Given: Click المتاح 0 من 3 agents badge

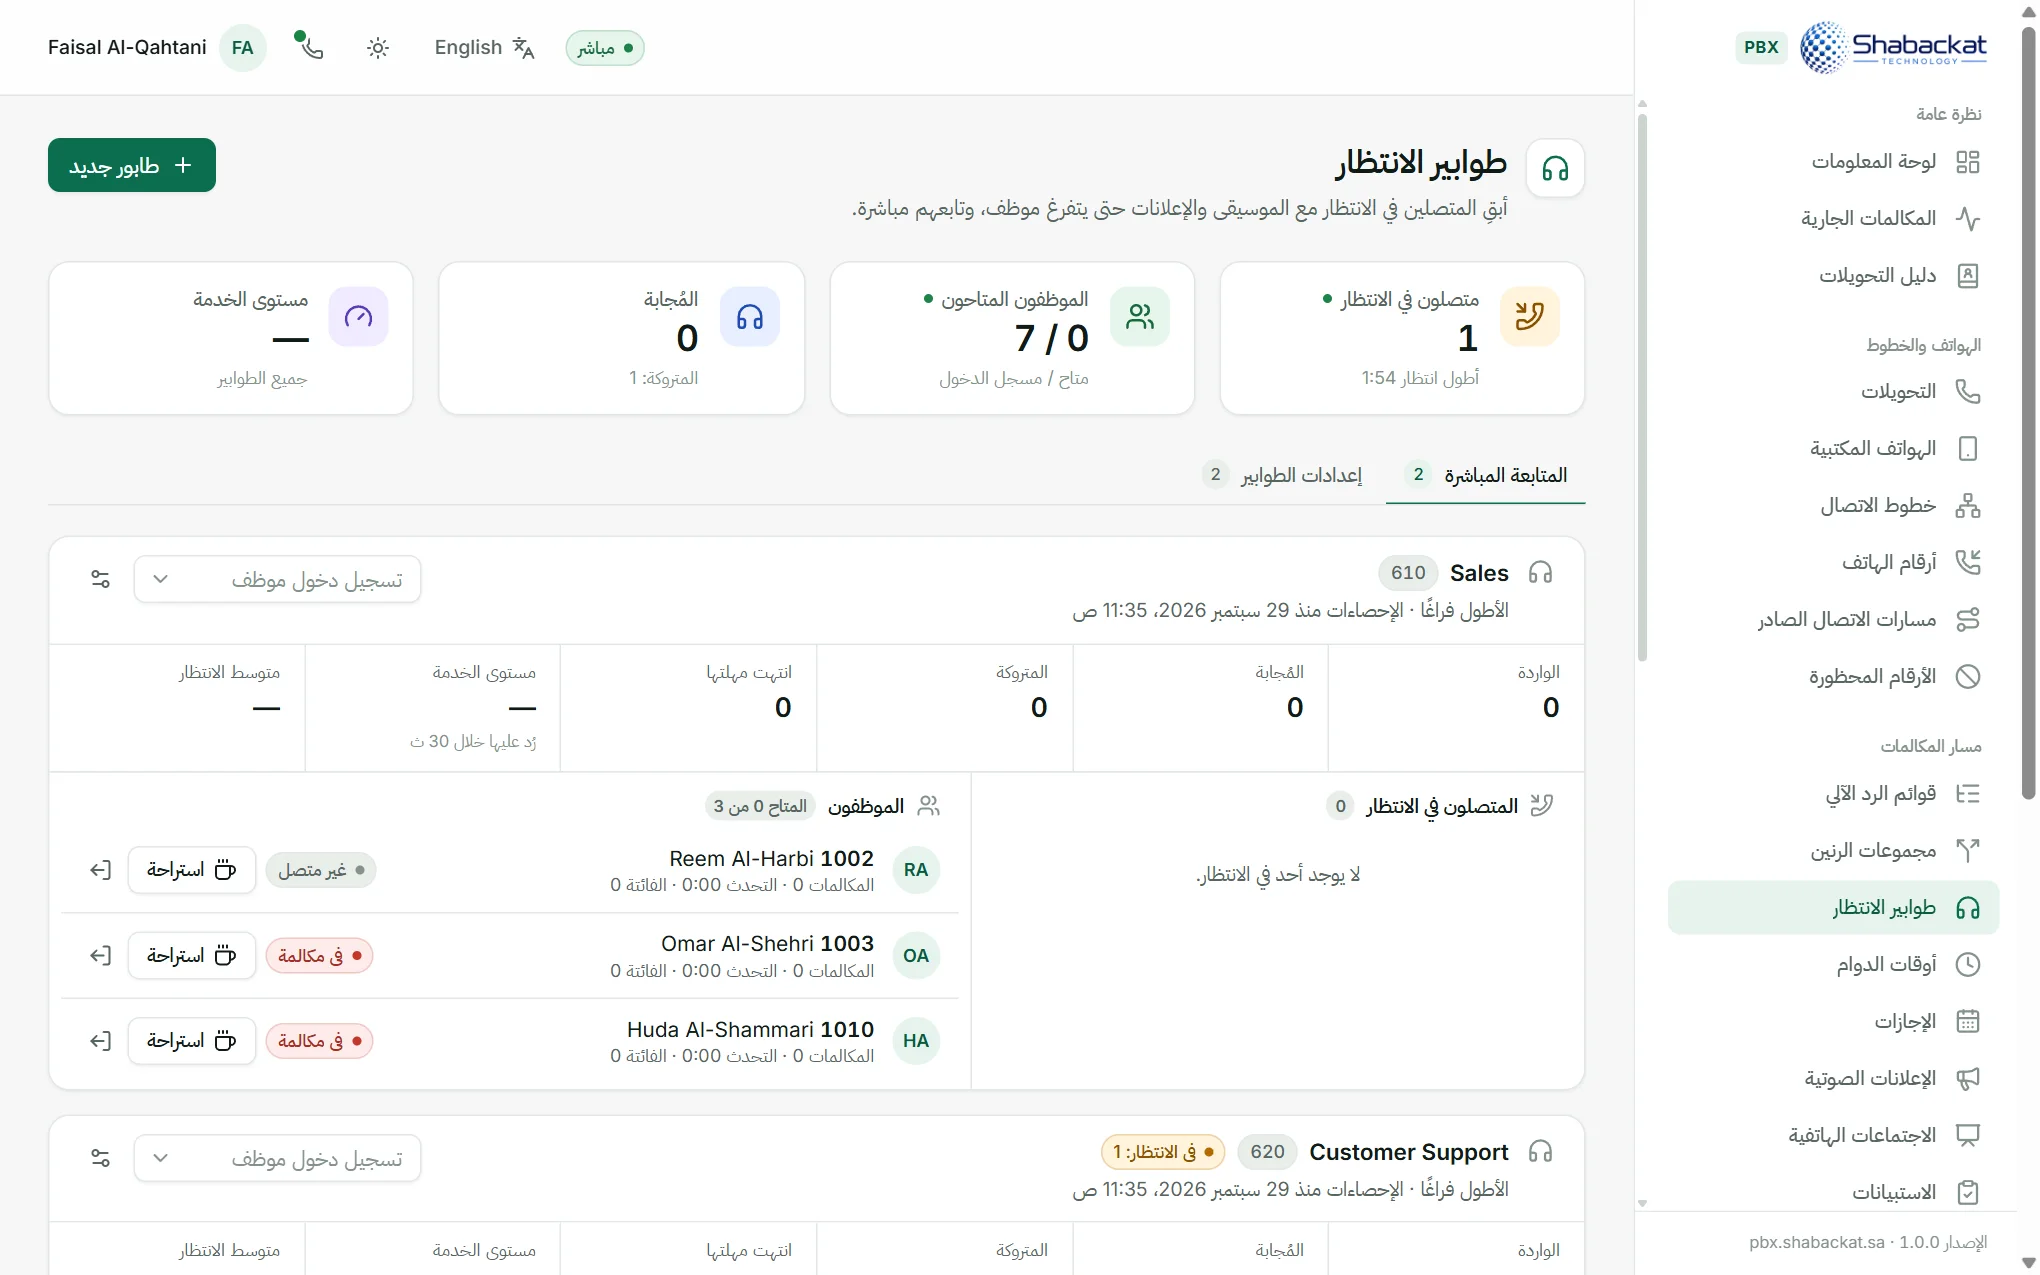Looking at the screenshot, I should coord(760,806).
